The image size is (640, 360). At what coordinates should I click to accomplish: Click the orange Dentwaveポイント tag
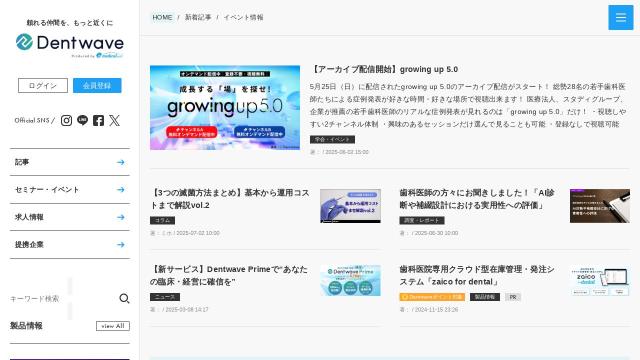click(x=432, y=297)
